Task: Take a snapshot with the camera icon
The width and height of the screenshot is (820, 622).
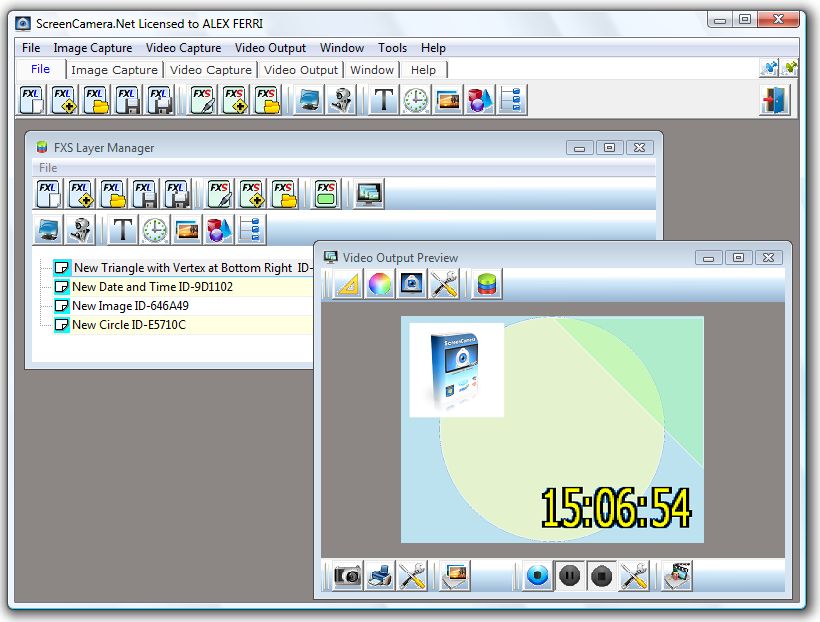Action: pos(347,576)
